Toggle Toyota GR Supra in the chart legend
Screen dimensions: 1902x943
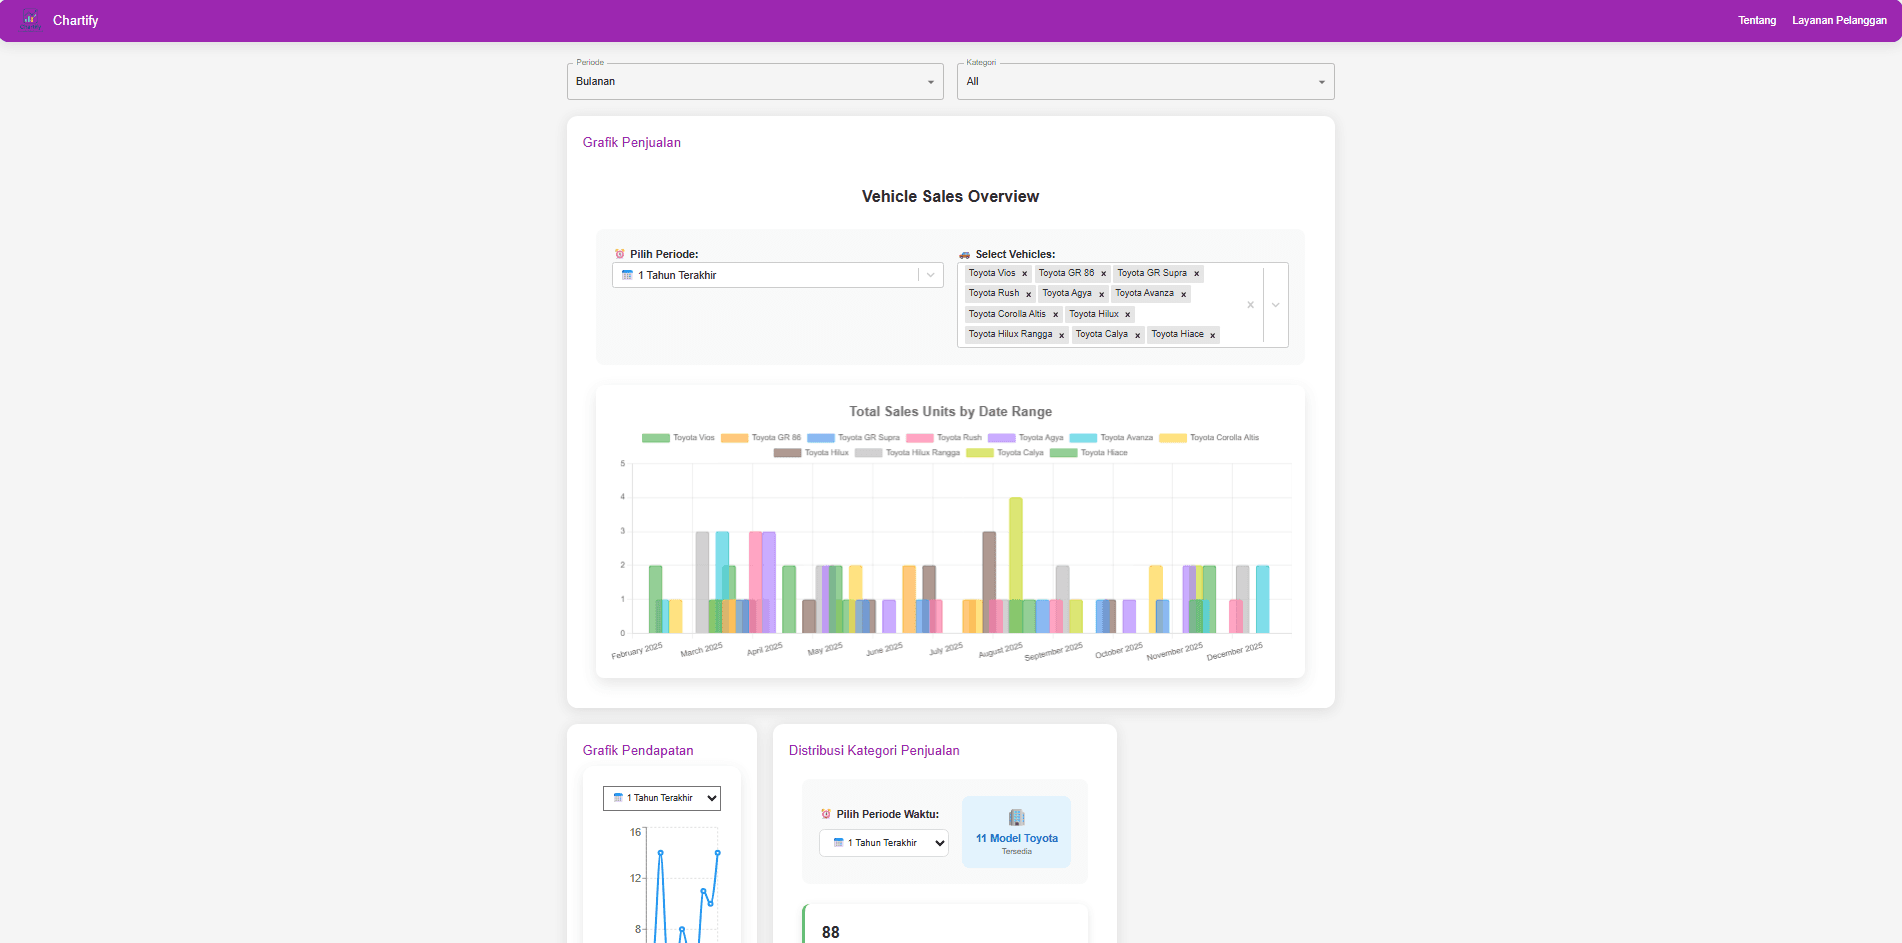coord(854,438)
